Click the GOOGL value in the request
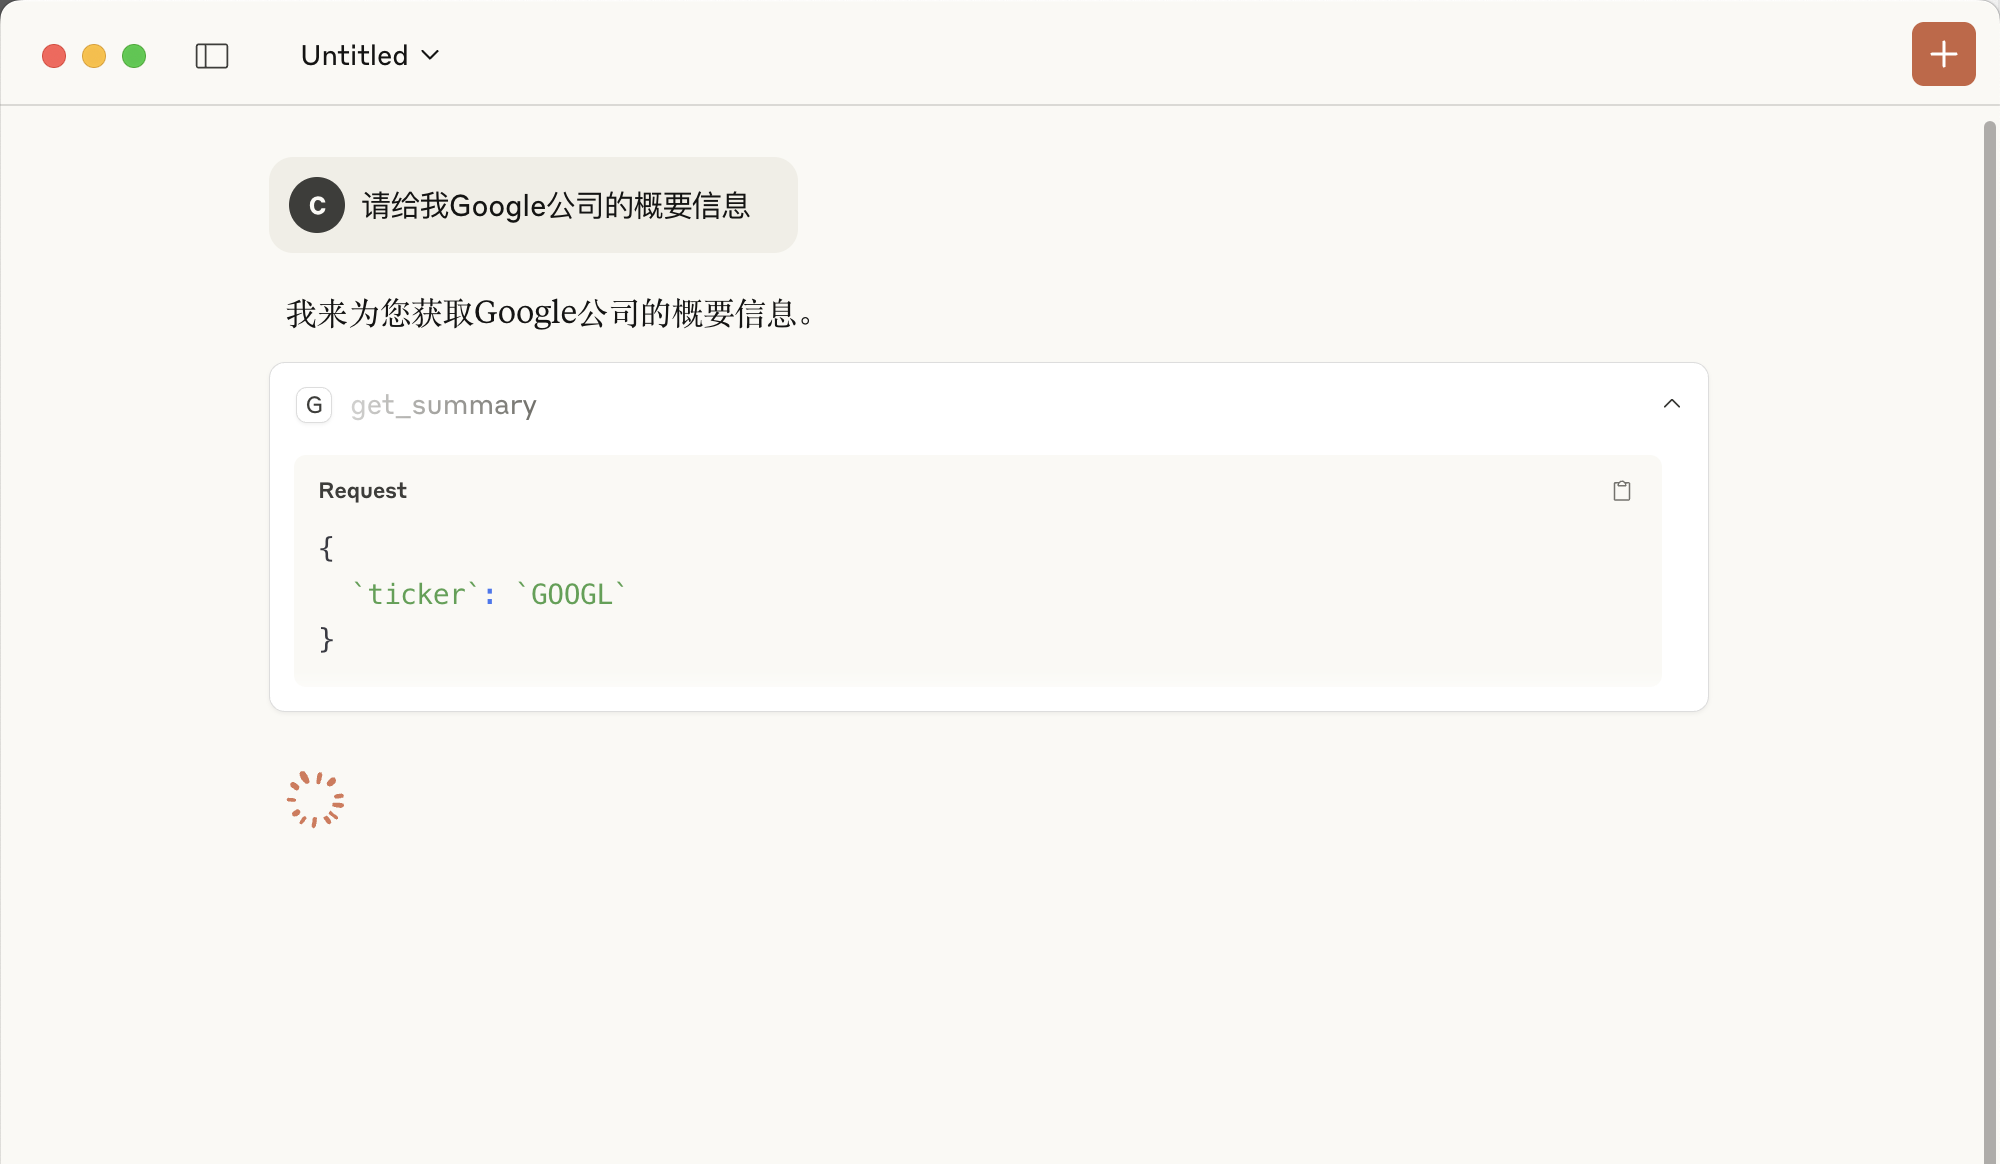Image resolution: width=2000 pixels, height=1164 pixels. click(571, 595)
